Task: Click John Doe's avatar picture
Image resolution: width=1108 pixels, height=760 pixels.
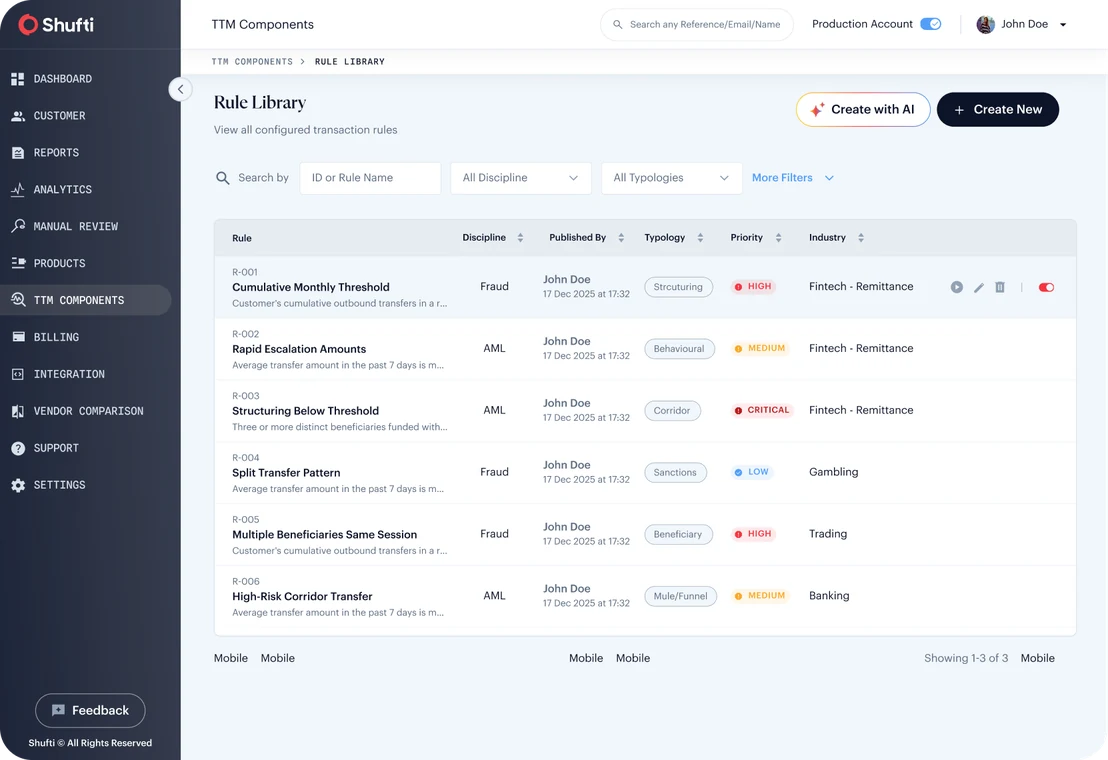Action: coord(985,24)
